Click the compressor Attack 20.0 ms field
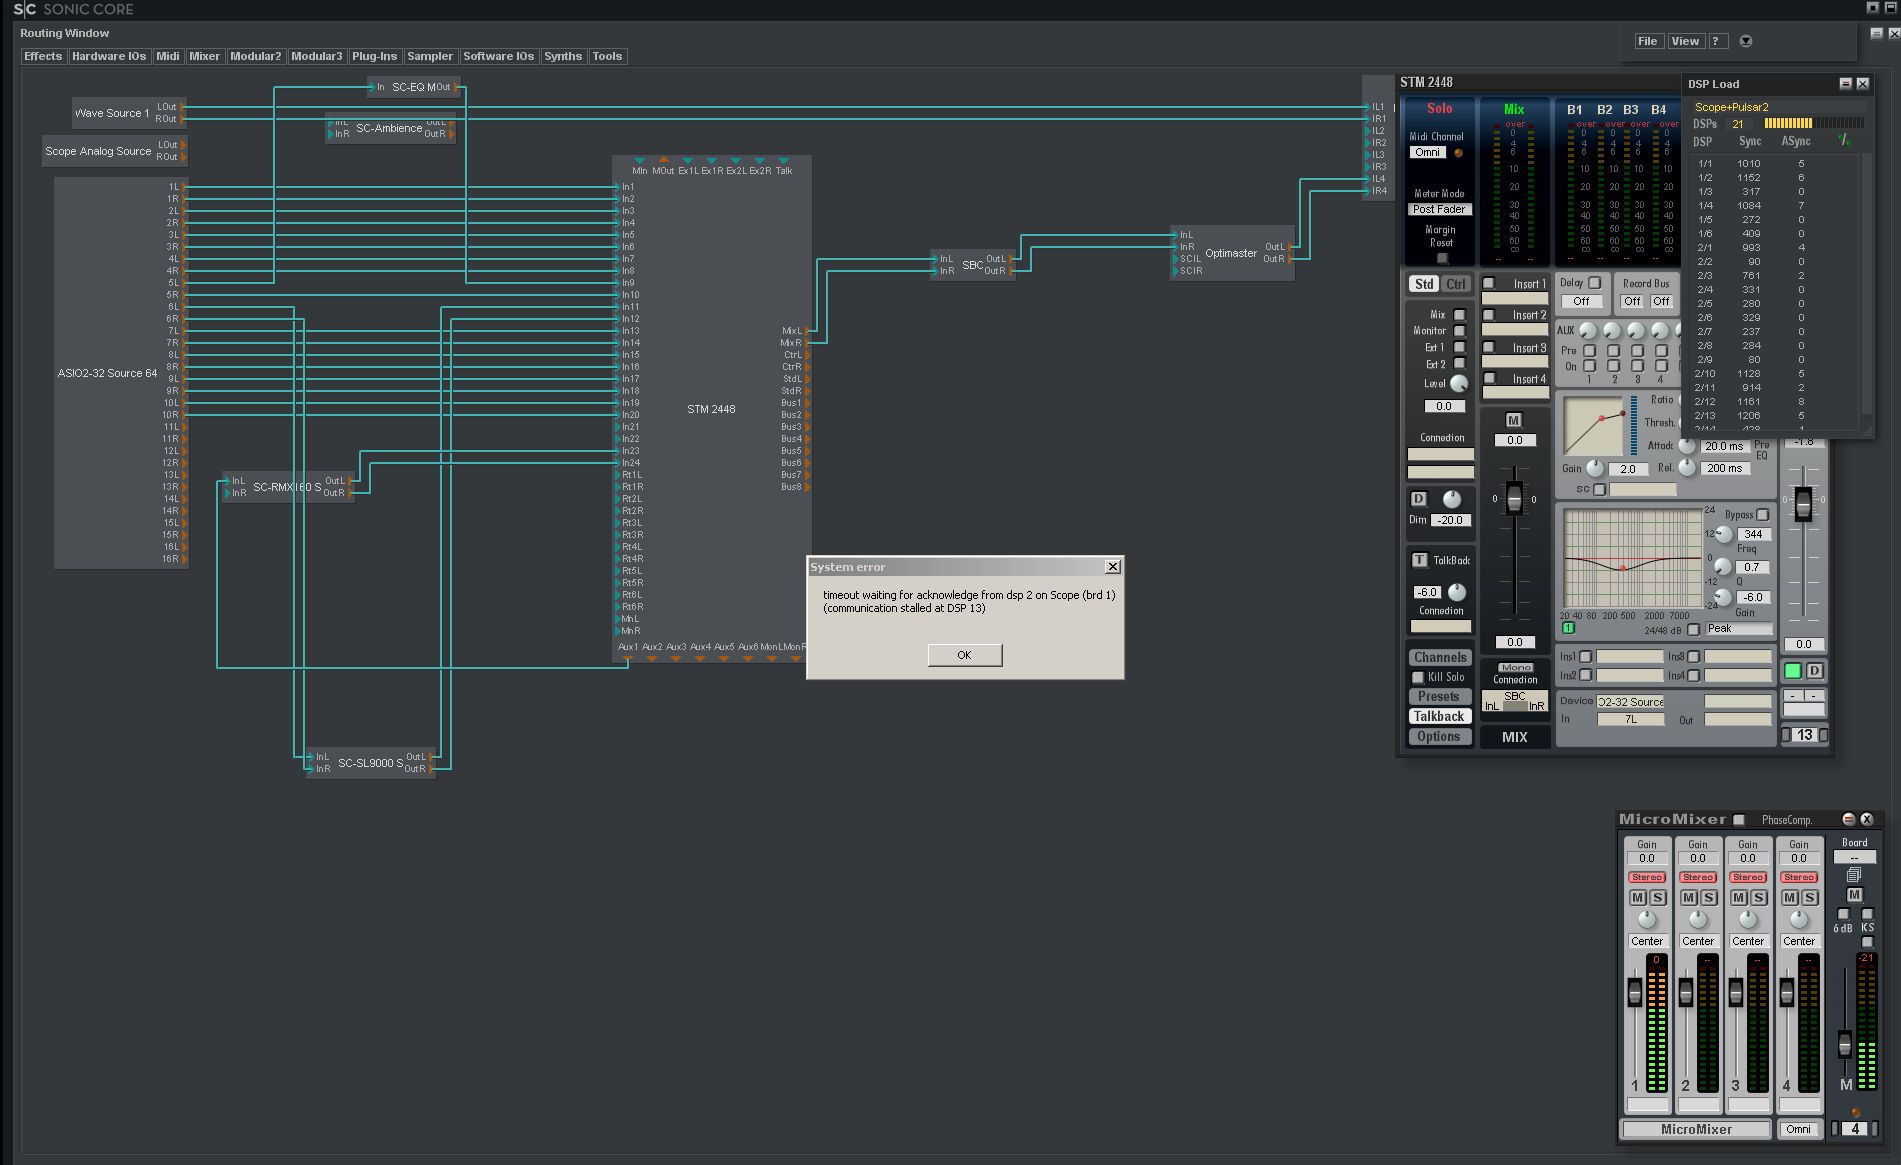The image size is (1901, 1165). (1724, 446)
